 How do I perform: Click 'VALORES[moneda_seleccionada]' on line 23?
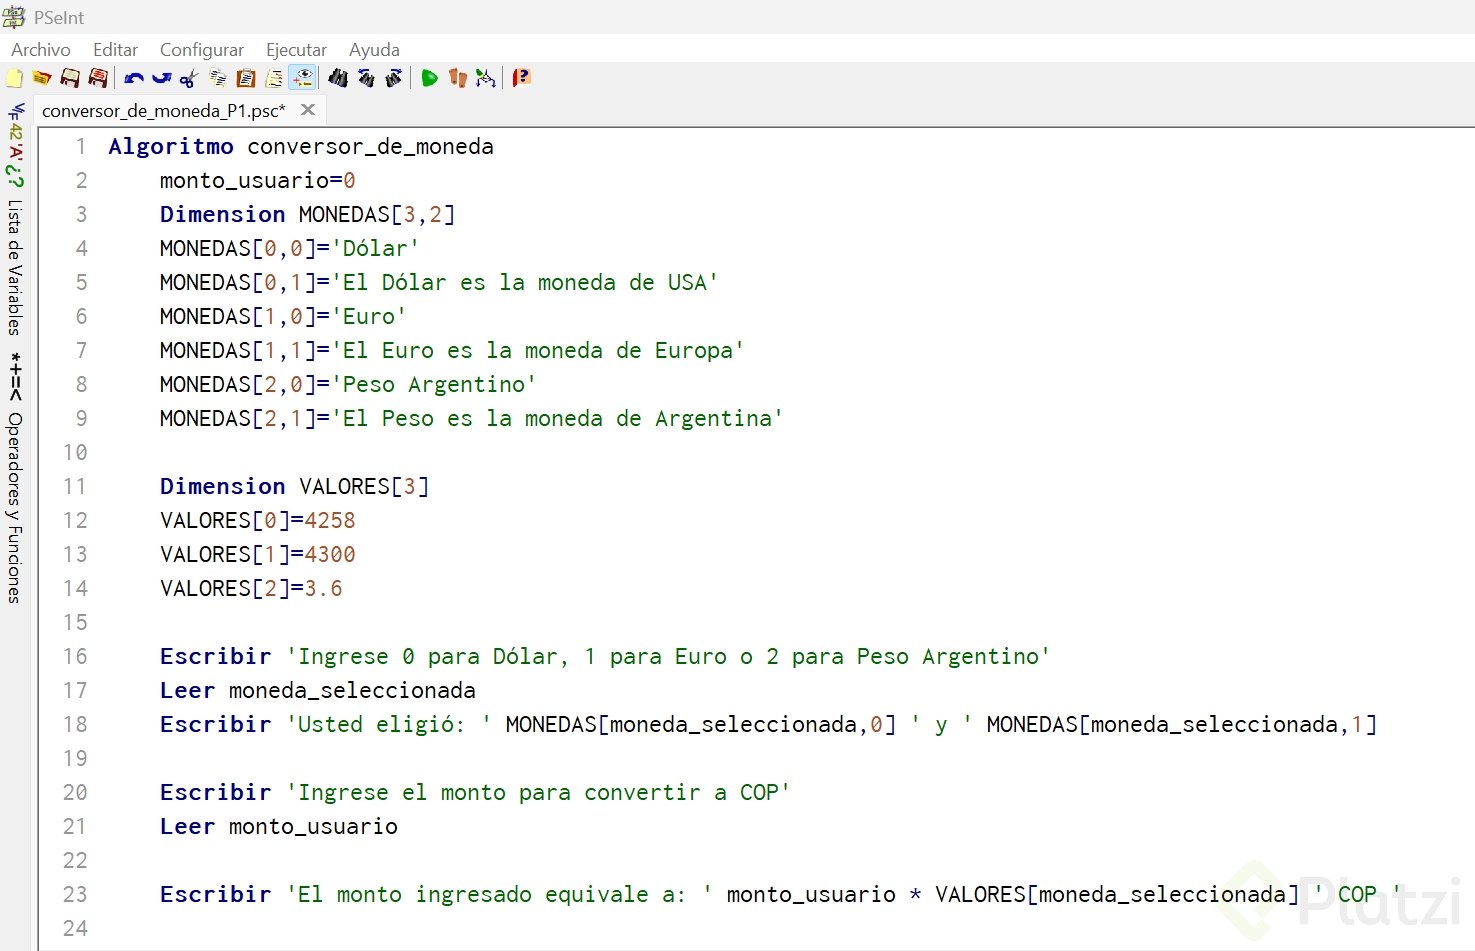pos(1117,895)
